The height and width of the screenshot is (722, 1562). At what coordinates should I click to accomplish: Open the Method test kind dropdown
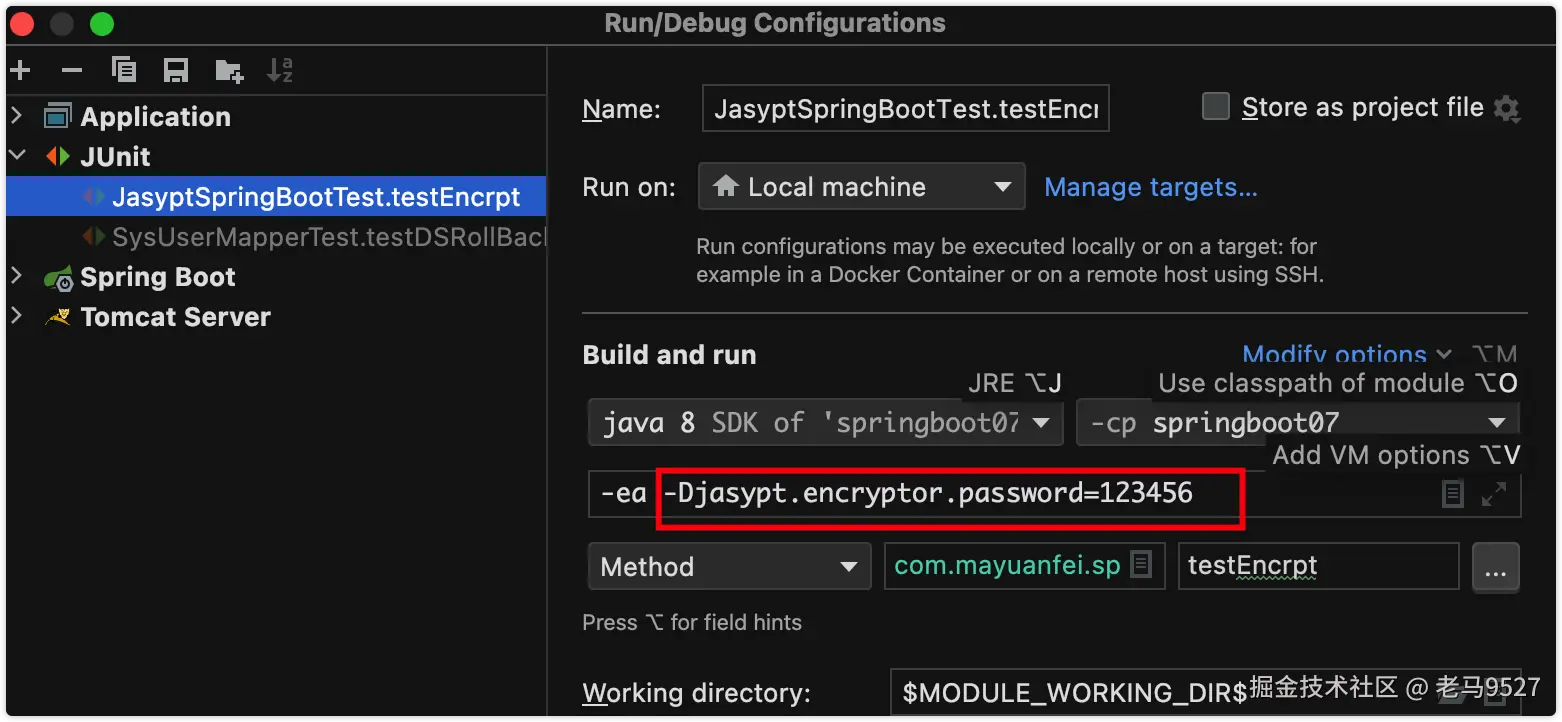pos(729,567)
